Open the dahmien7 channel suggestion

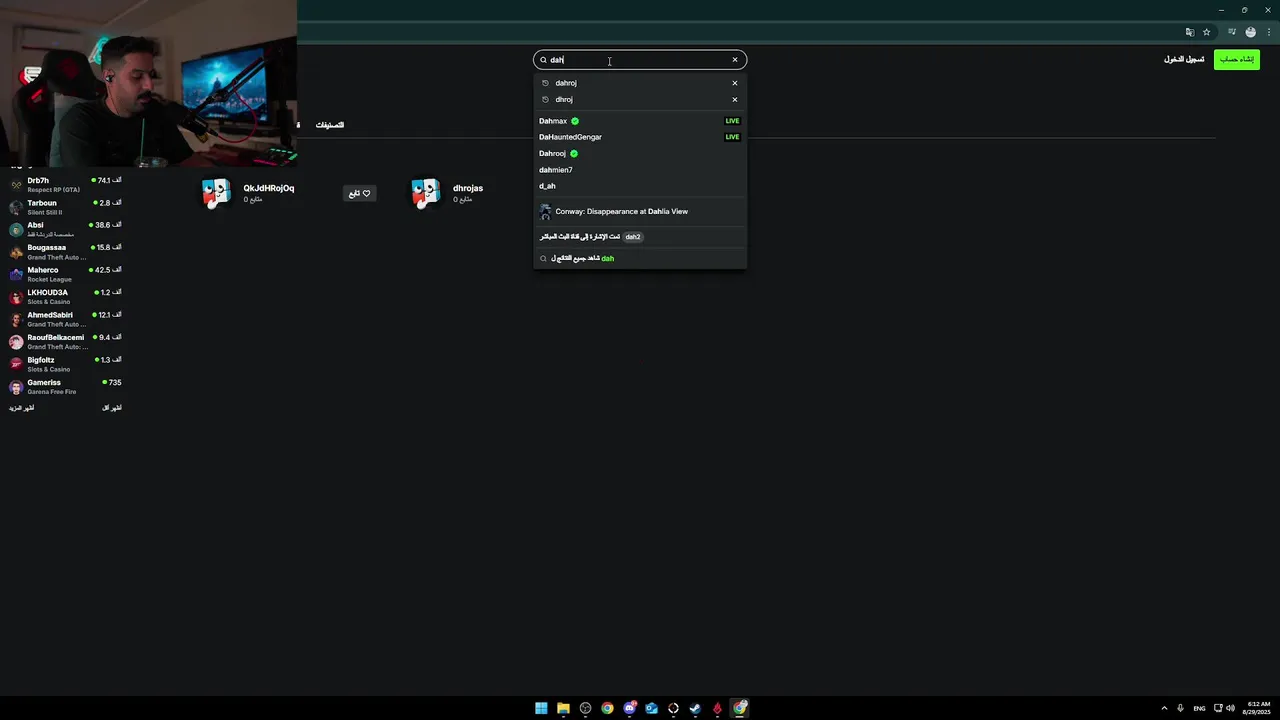pyautogui.click(x=640, y=170)
